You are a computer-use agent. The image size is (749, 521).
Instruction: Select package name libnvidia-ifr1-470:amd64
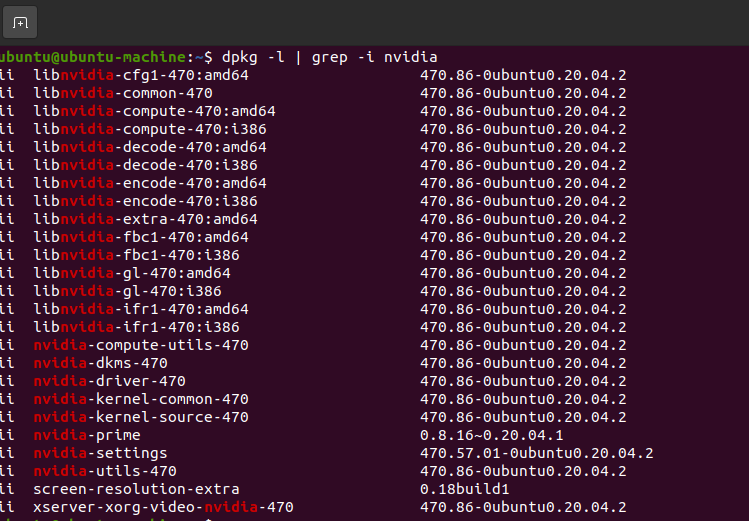click(141, 309)
